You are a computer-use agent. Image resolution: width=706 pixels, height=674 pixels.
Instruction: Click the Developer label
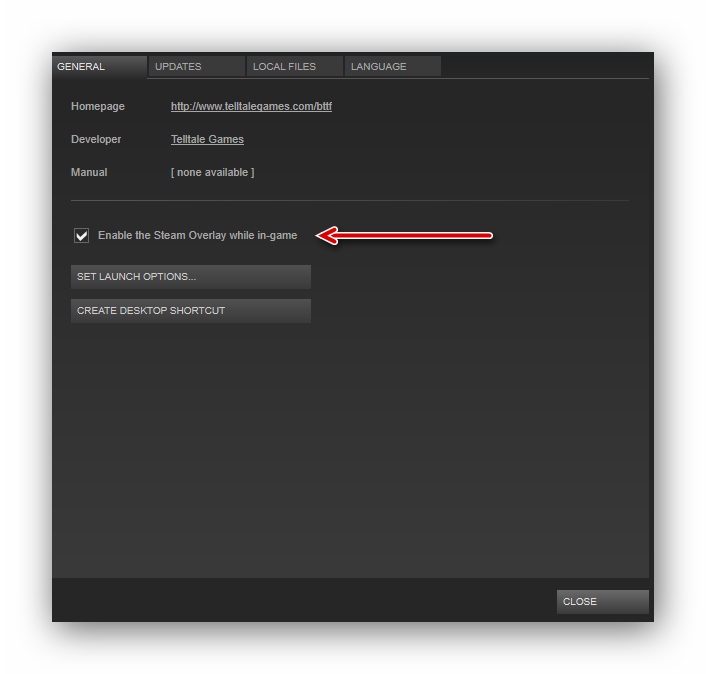(x=96, y=139)
